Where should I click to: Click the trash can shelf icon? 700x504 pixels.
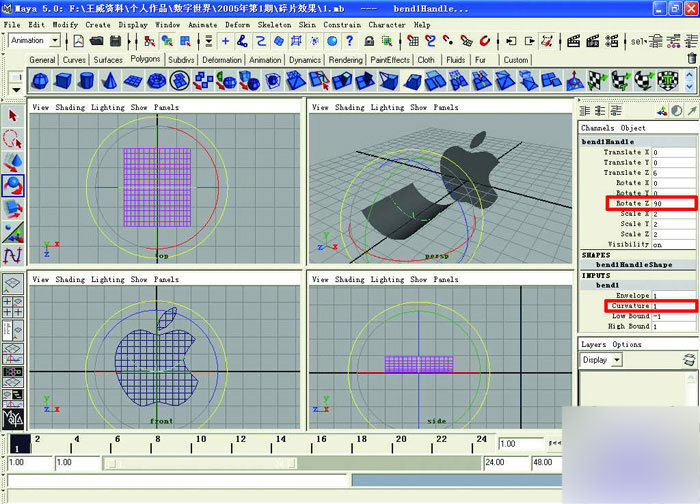pyautogui.click(x=692, y=58)
